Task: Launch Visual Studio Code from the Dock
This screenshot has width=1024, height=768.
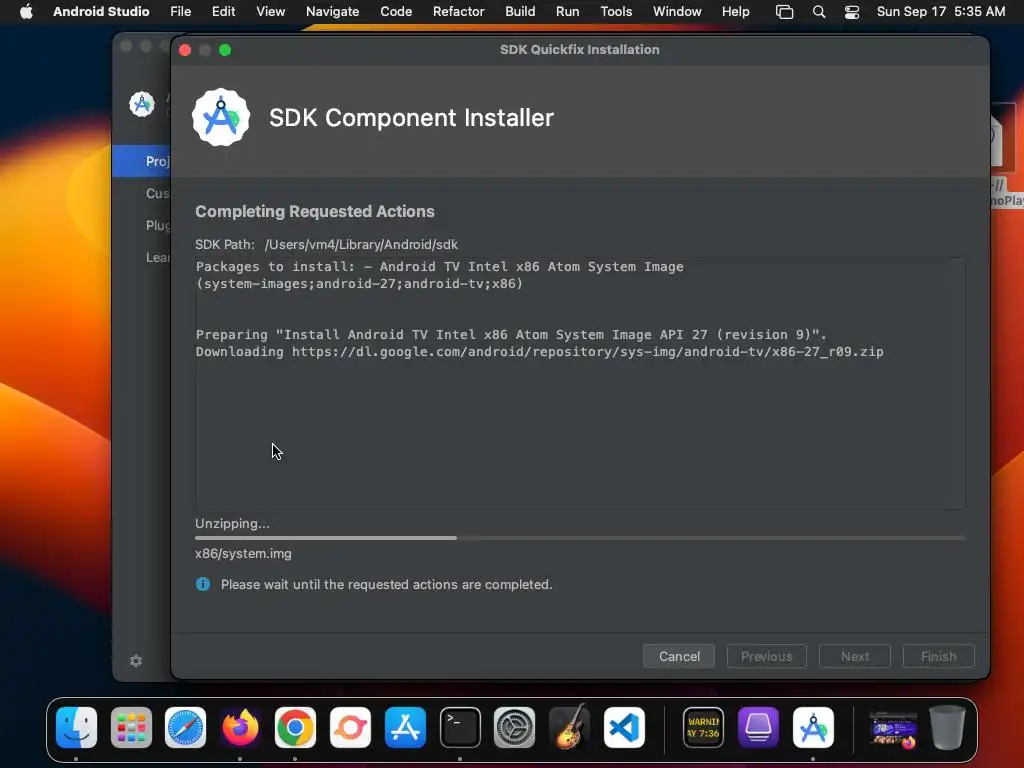Action: 624,728
